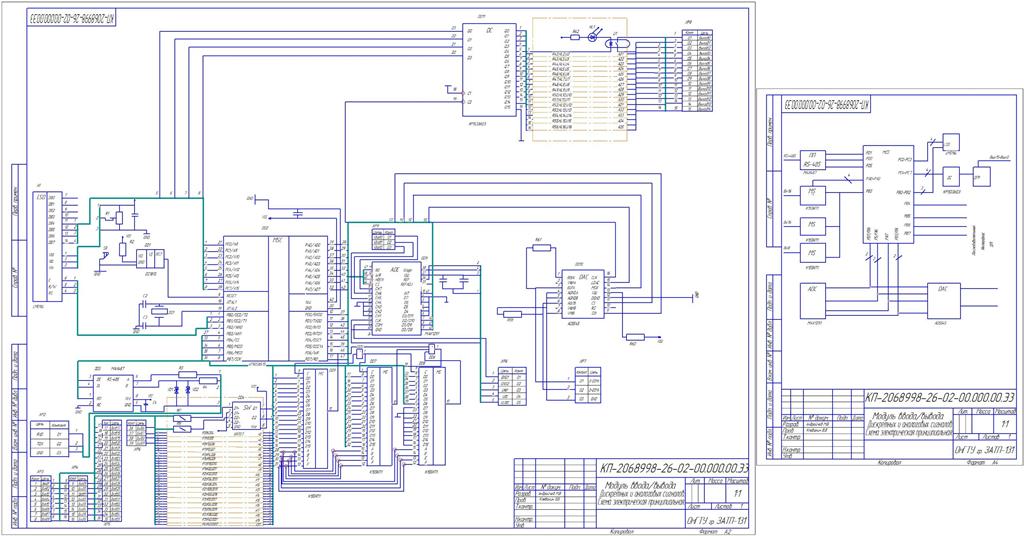This screenshot has width=1024, height=536.
Task: Select the R47 resistor above the DAC chip
Action: coord(540,247)
